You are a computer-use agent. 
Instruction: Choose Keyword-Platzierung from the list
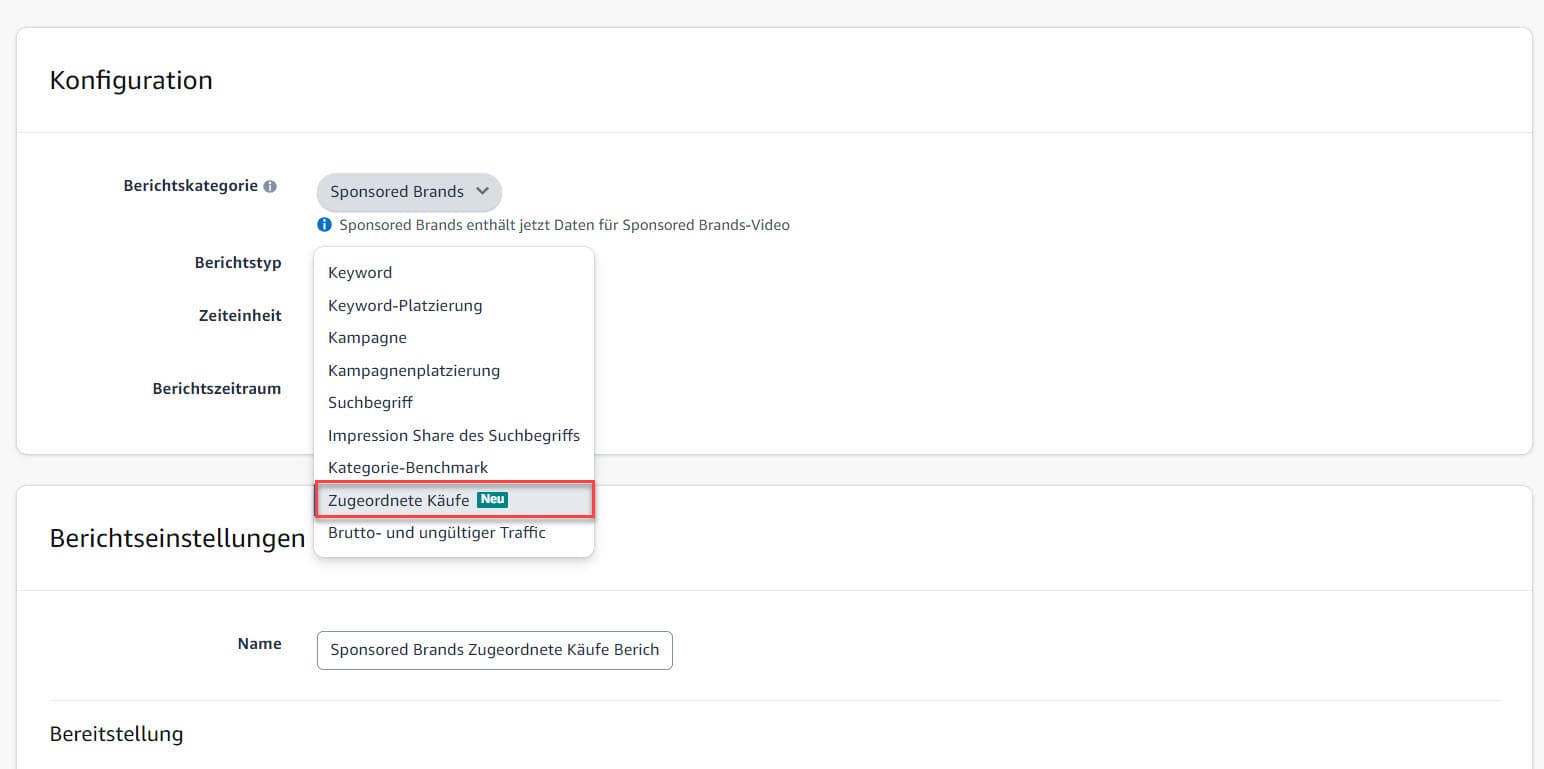454,305
